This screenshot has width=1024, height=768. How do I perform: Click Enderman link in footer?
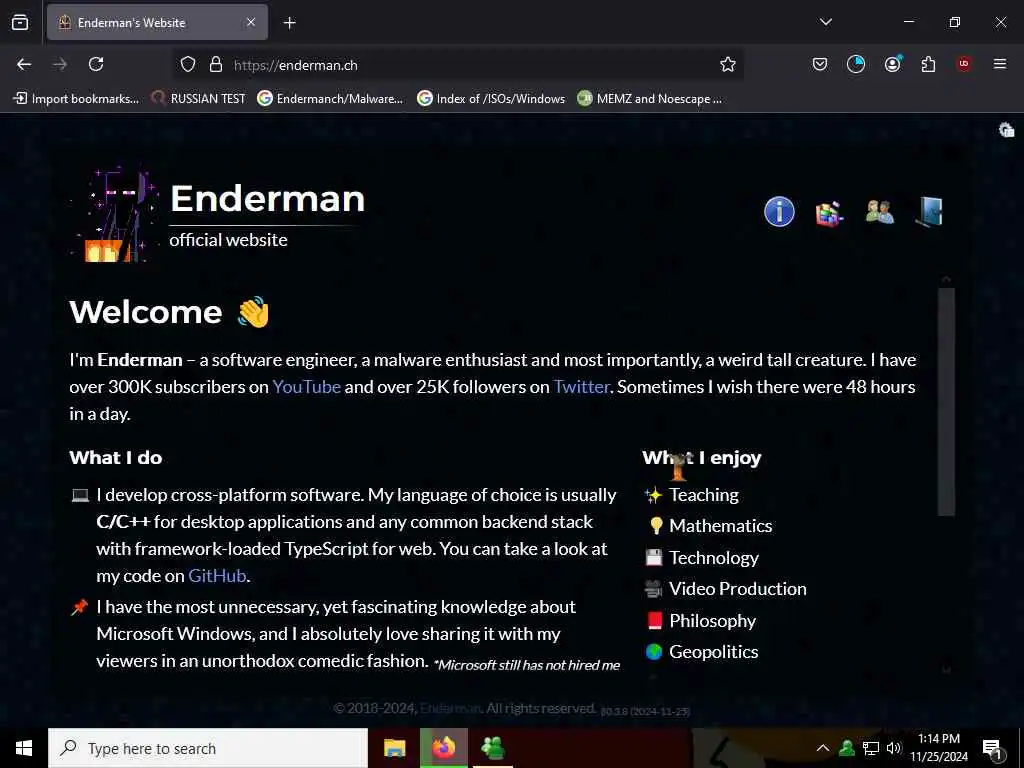pos(451,708)
